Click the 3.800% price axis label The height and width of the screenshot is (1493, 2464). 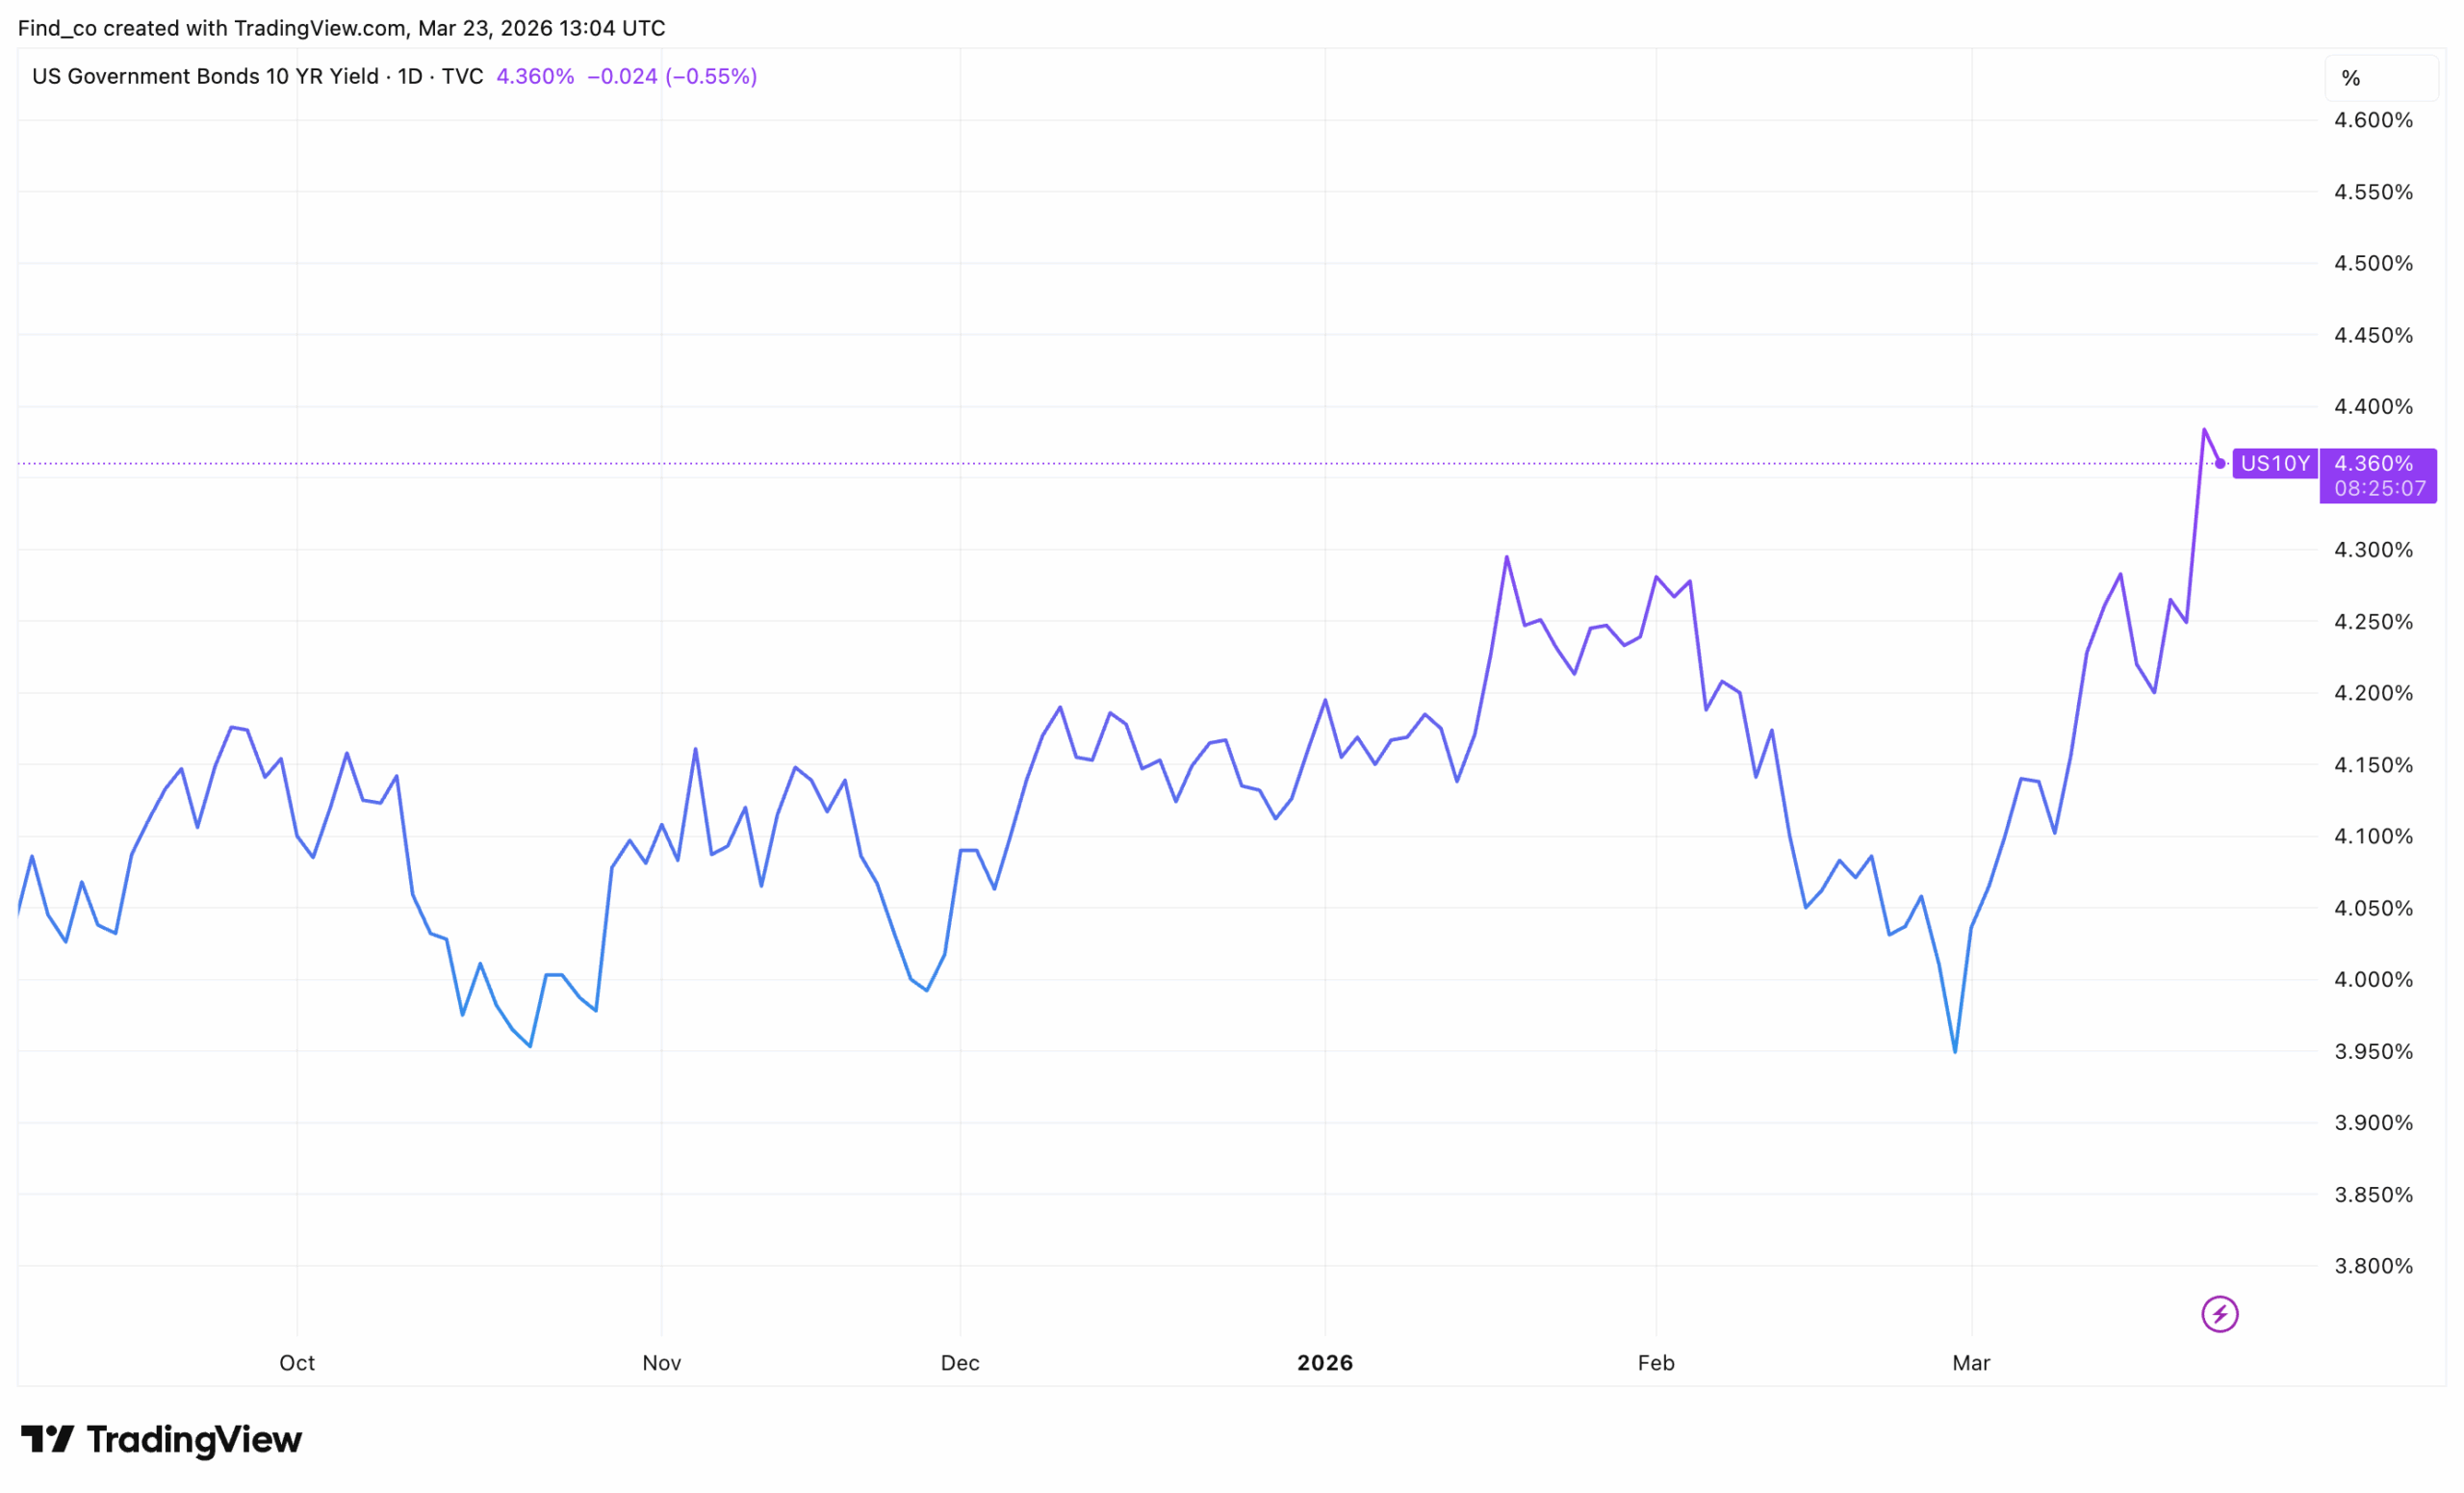coord(2373,1266)
